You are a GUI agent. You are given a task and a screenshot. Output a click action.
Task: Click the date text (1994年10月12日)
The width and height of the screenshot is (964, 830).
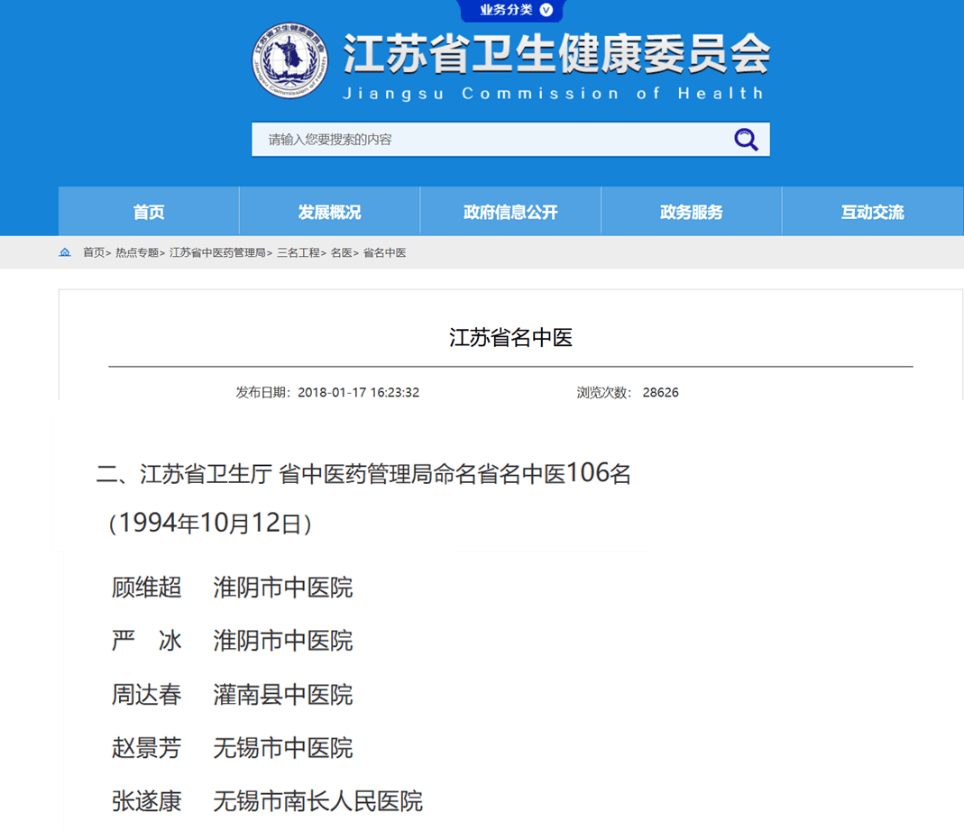coord(210,523)
